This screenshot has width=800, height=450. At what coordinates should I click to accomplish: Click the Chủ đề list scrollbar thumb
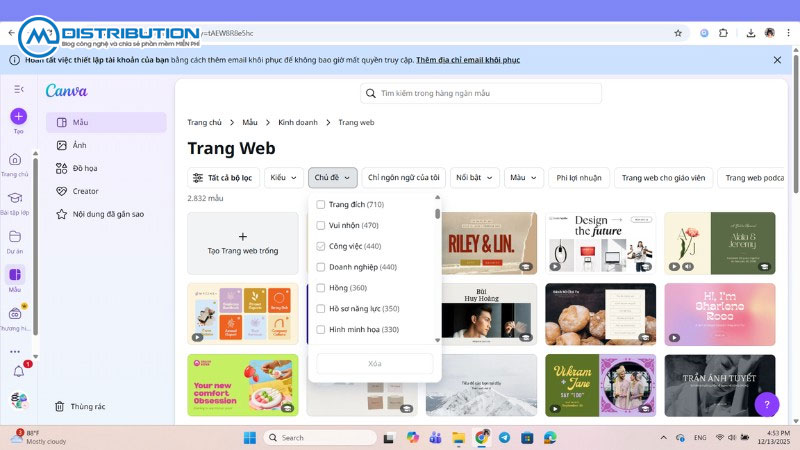[x=437, y=213]
